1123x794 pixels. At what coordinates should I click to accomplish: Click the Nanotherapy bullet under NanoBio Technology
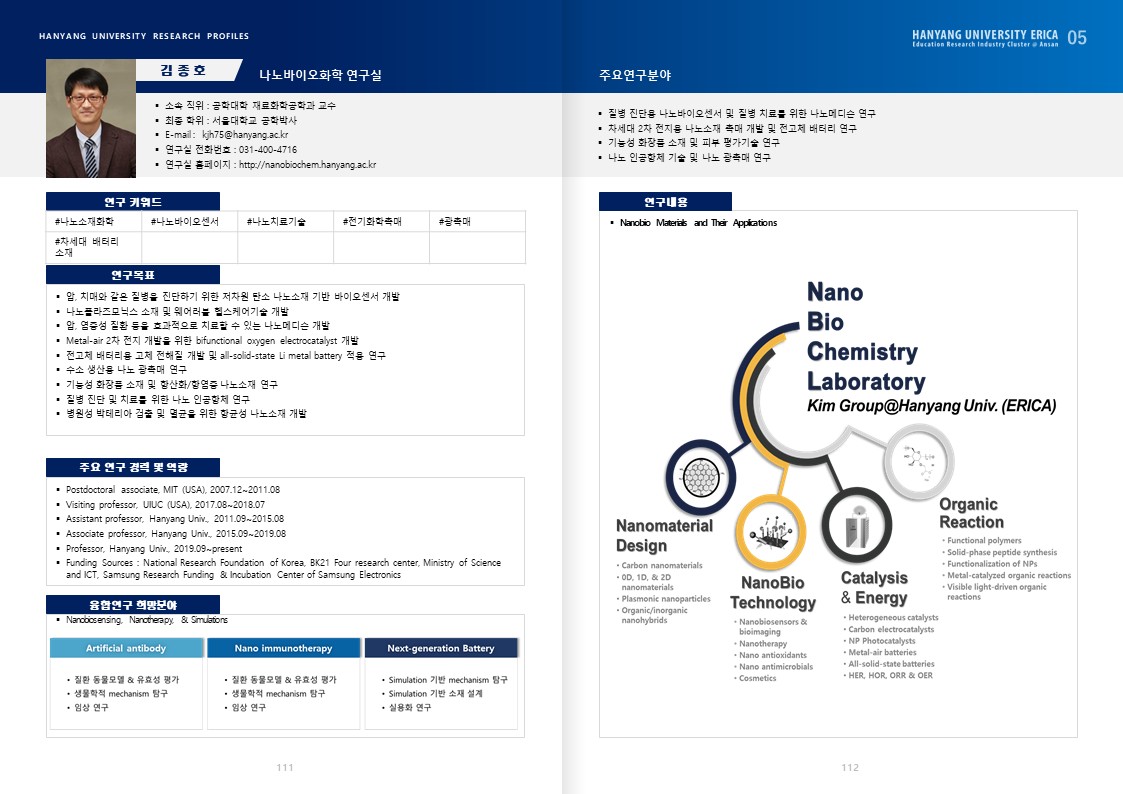point(763,644)
